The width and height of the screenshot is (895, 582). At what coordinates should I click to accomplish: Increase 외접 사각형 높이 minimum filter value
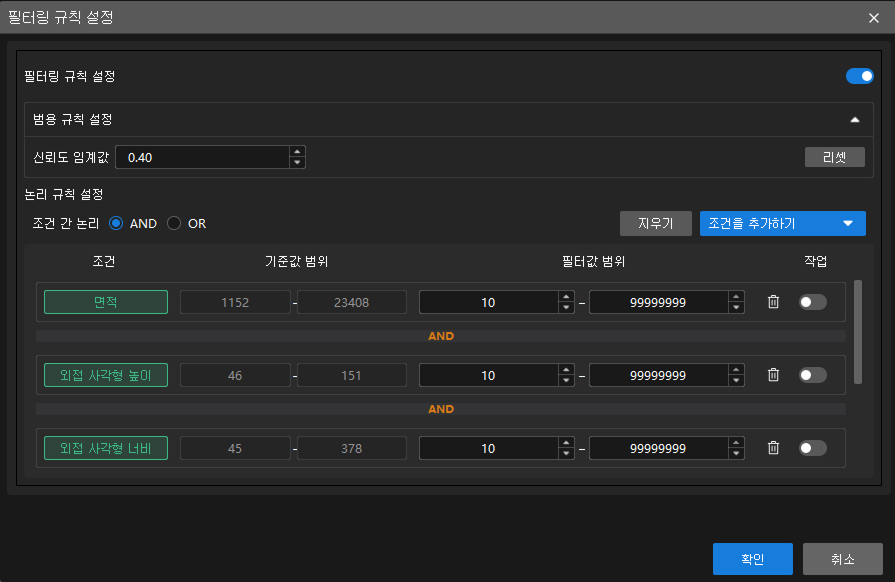[566, 370]
